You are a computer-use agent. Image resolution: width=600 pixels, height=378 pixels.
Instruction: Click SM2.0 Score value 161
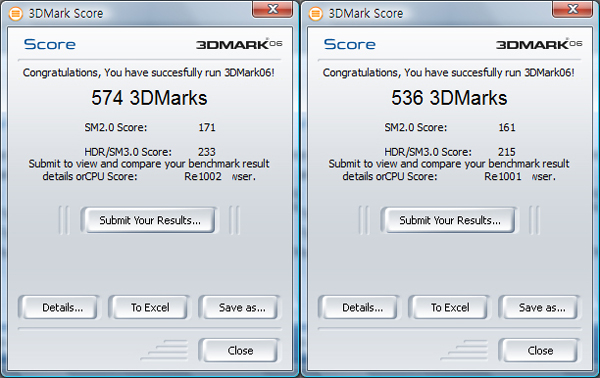(507, 127)
